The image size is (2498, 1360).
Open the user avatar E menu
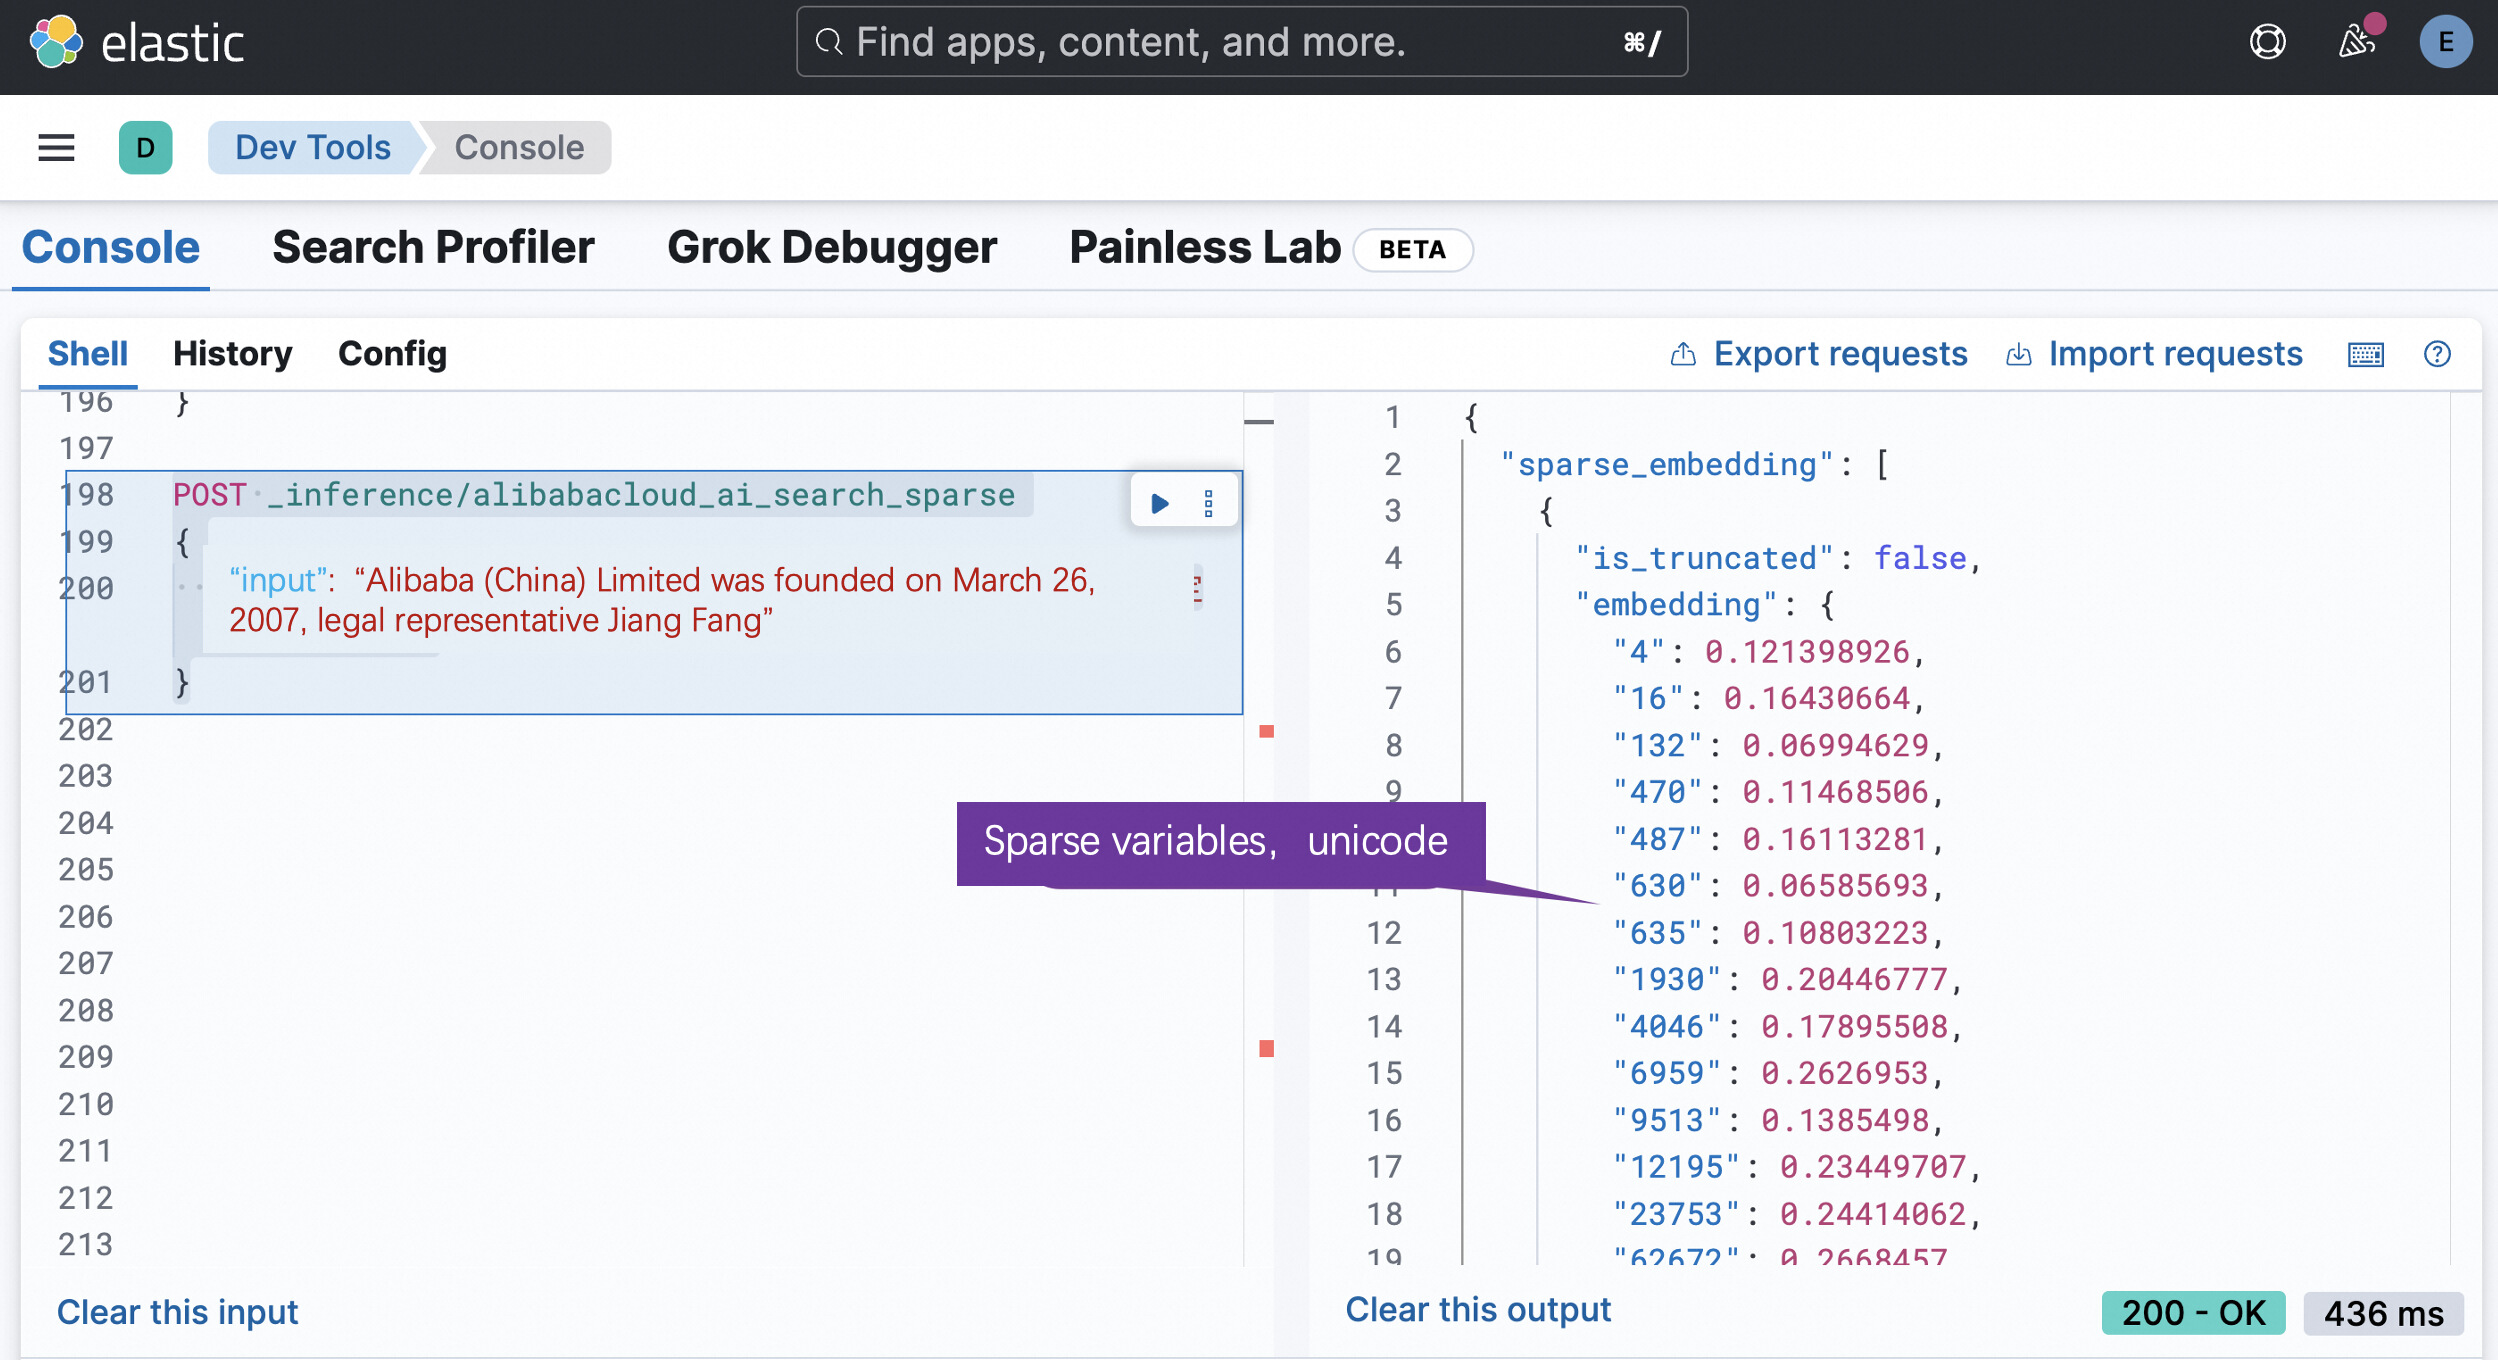pyautogui.click(x=2445, y=42)
